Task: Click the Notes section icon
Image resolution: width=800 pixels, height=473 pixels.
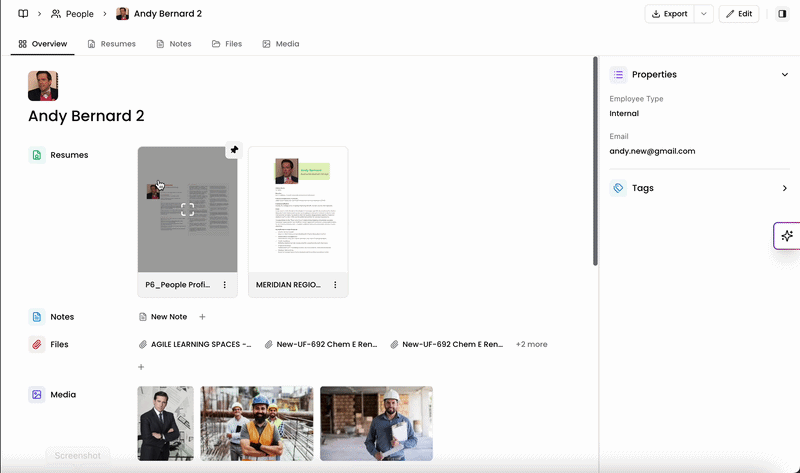Action: click(x=37, y=317)
